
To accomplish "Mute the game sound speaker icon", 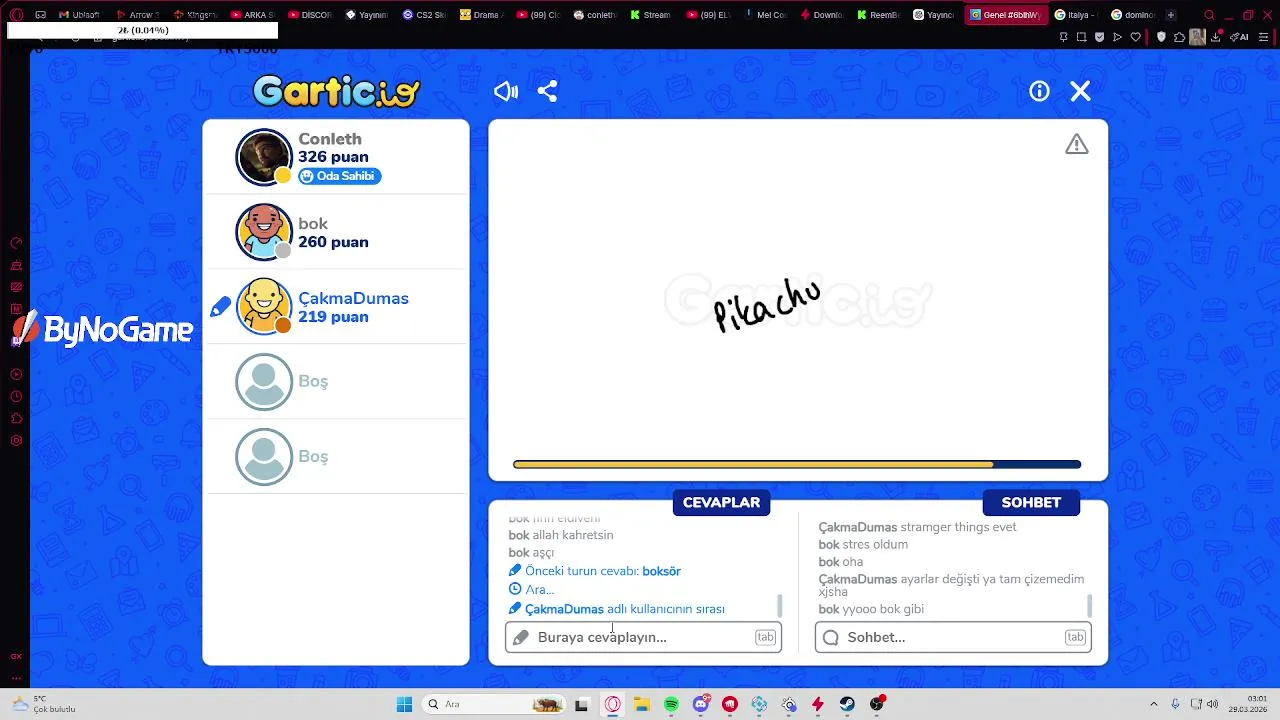I will (x=506, y=91).
